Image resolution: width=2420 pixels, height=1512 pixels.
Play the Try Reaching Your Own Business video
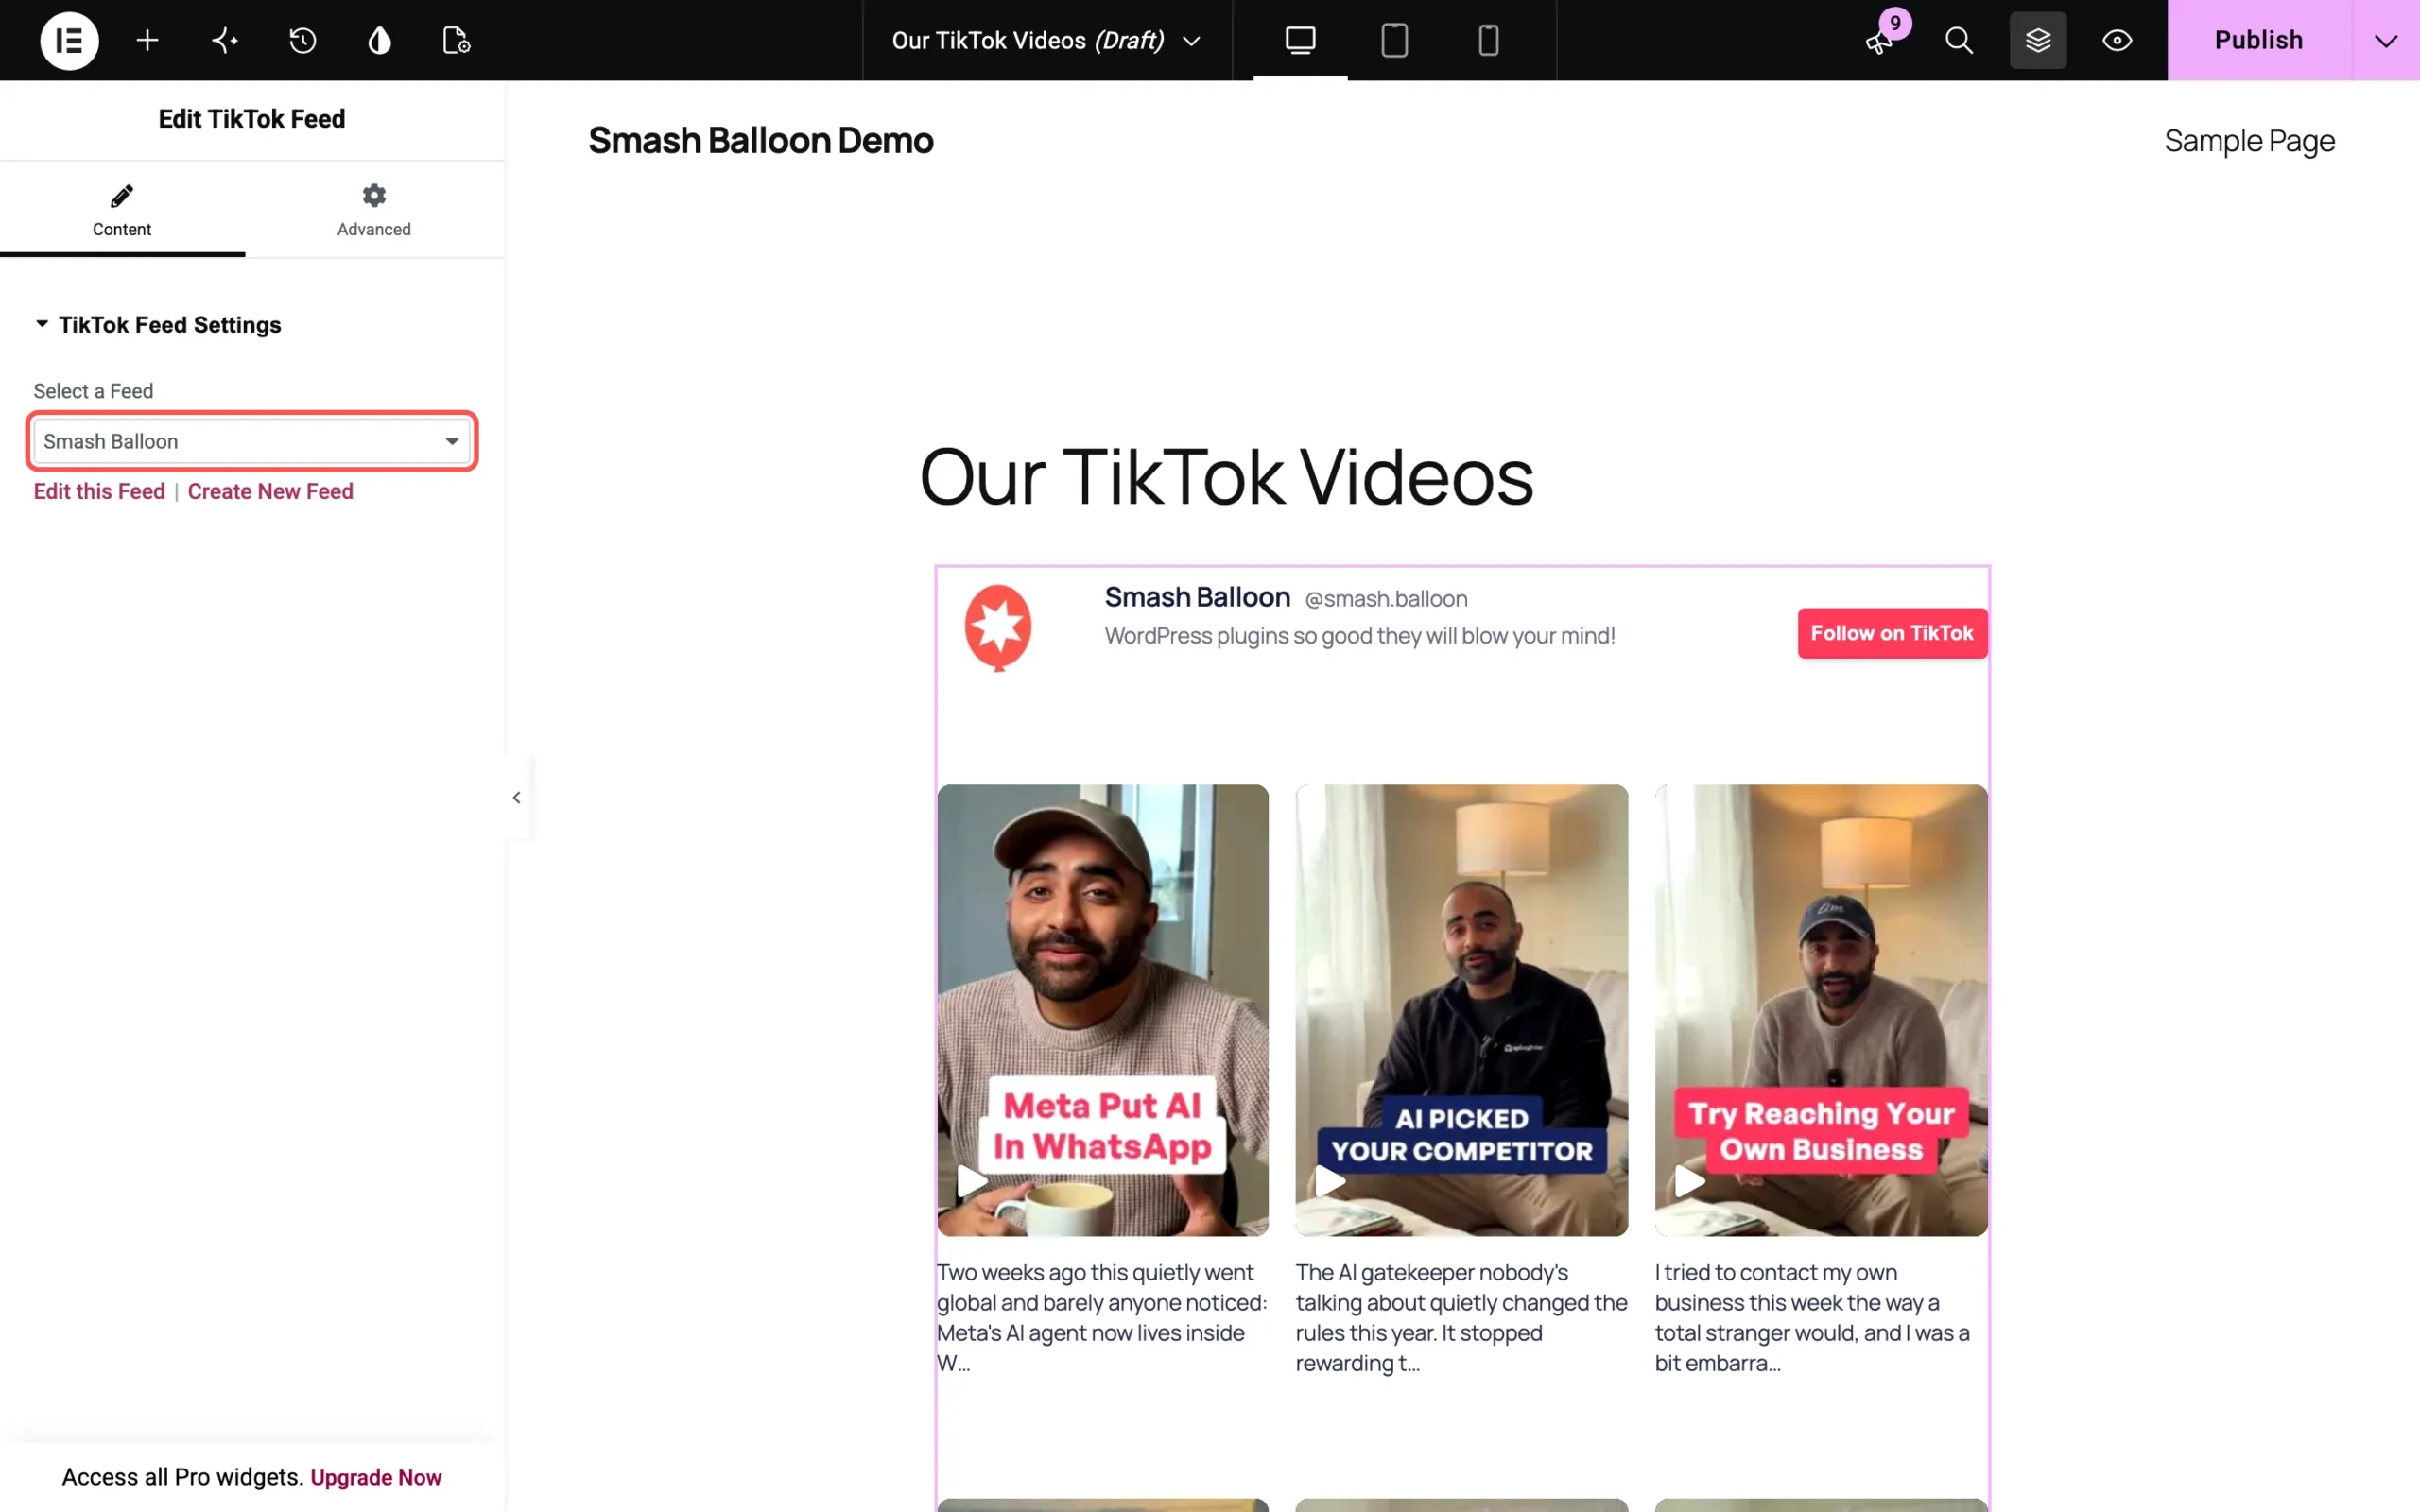(1690, 1181)
